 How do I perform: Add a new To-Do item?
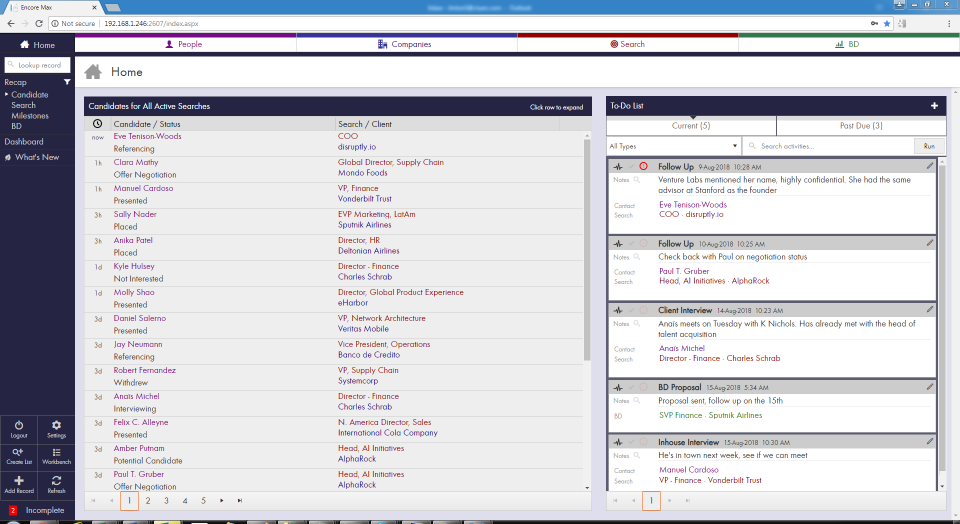[x=934, y=106]
